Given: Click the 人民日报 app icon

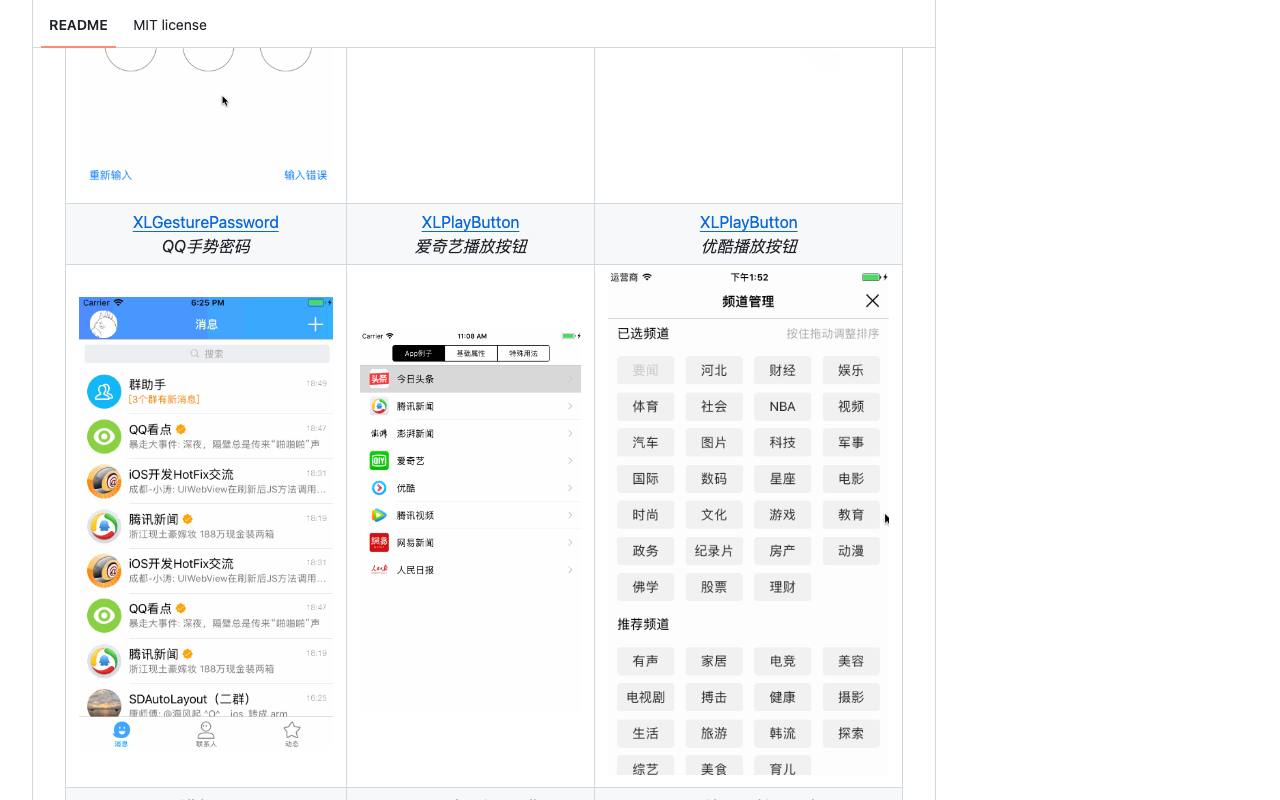Looking at the screenshot, I should pyautogui.click(x=379, y=570).
